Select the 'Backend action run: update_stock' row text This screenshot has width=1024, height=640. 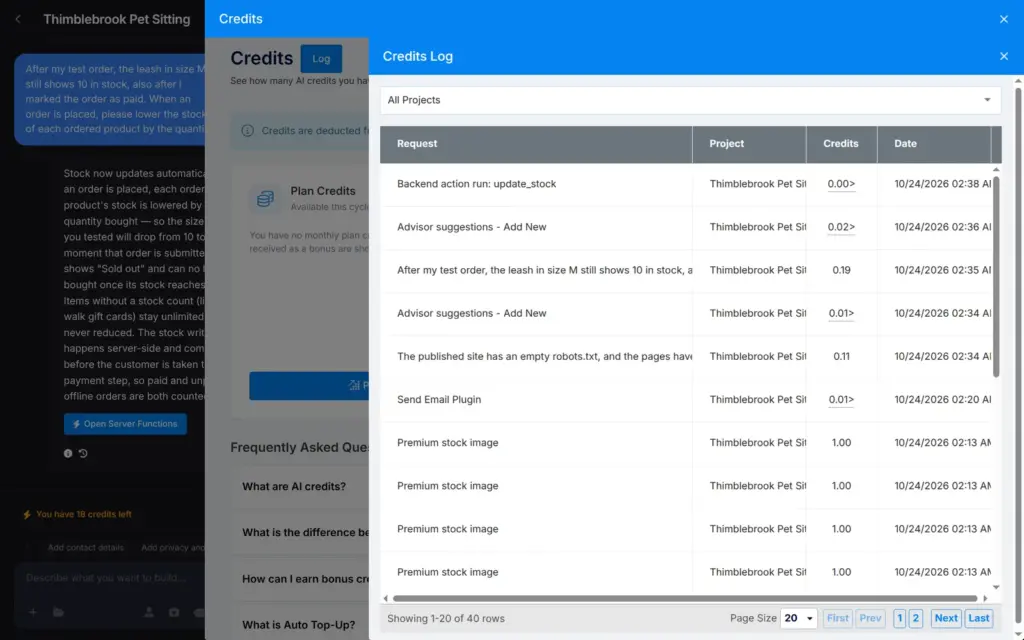point(477,184)
